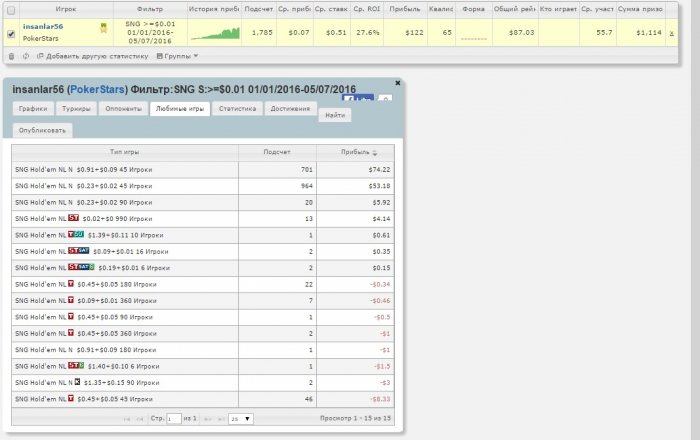
Task: Click turbo icon in $0.45+$0.05 90 row
Action: [71, 316]
